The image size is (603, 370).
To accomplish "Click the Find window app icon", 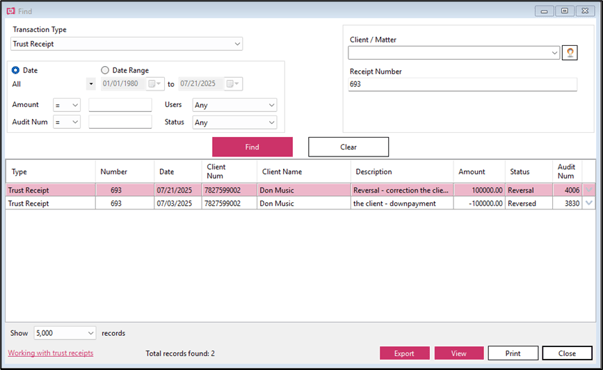I will point(10,11).
